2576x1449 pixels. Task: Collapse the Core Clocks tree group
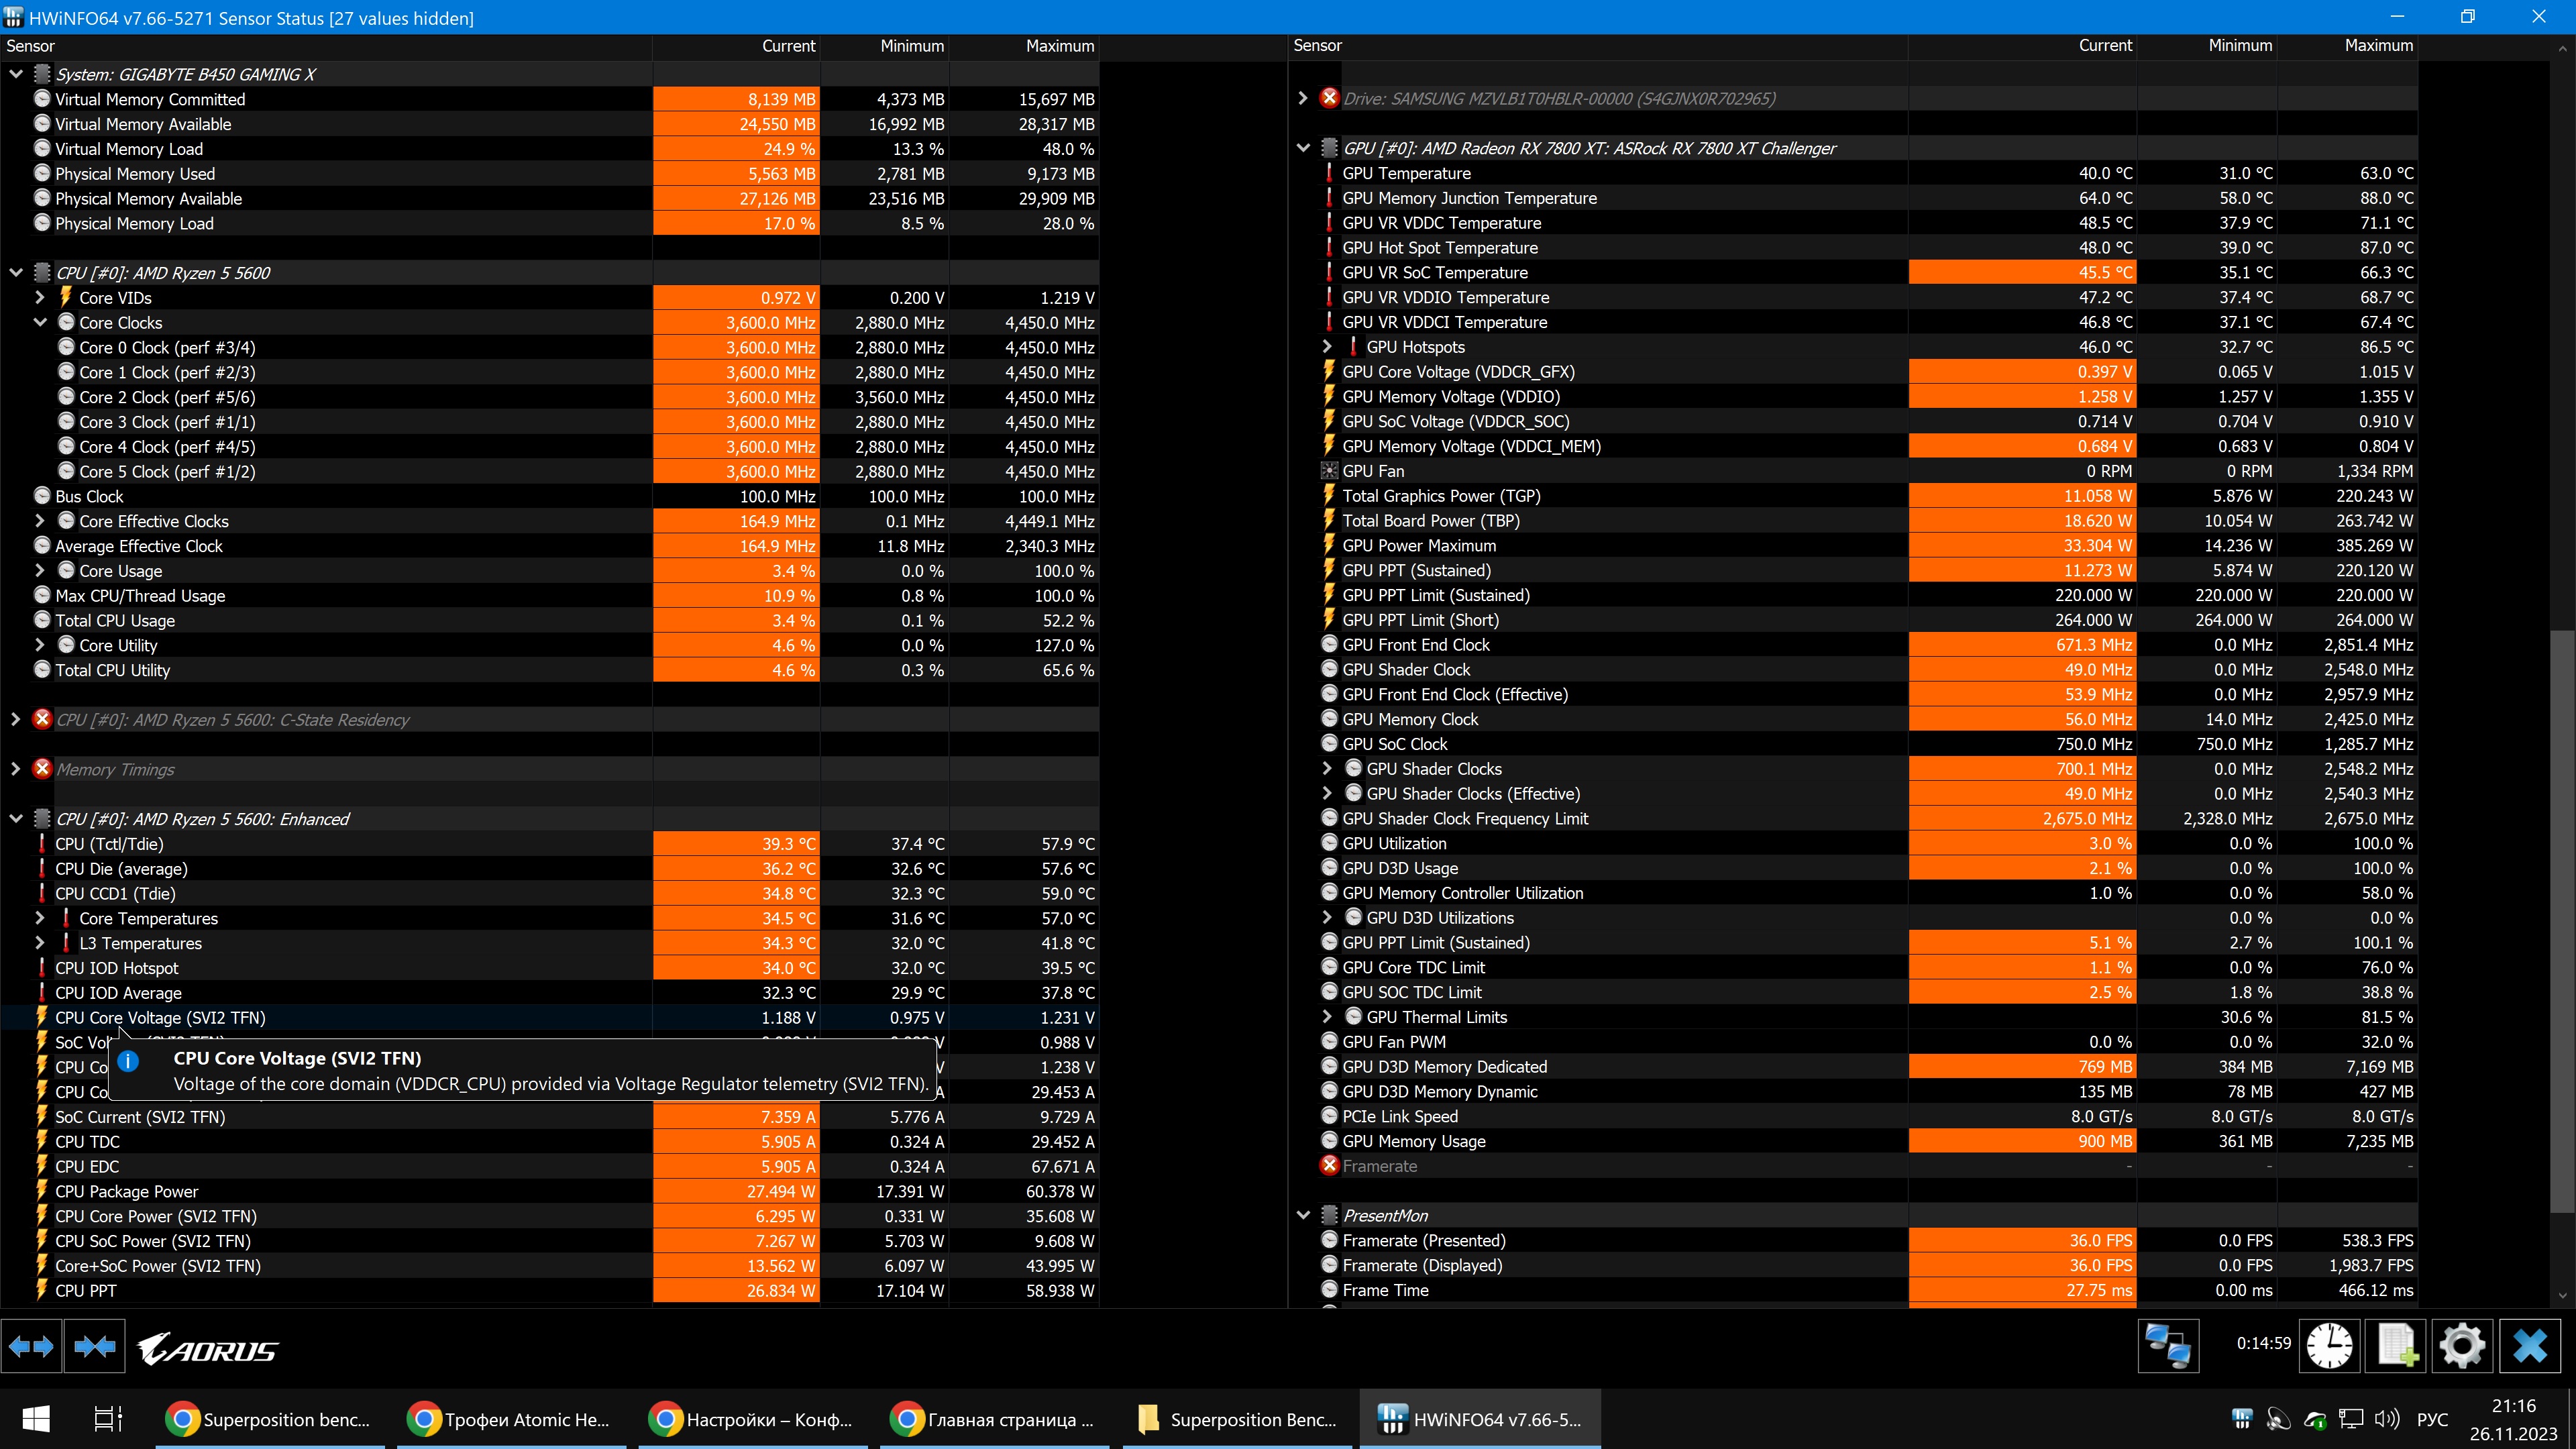tap(40, 322)
